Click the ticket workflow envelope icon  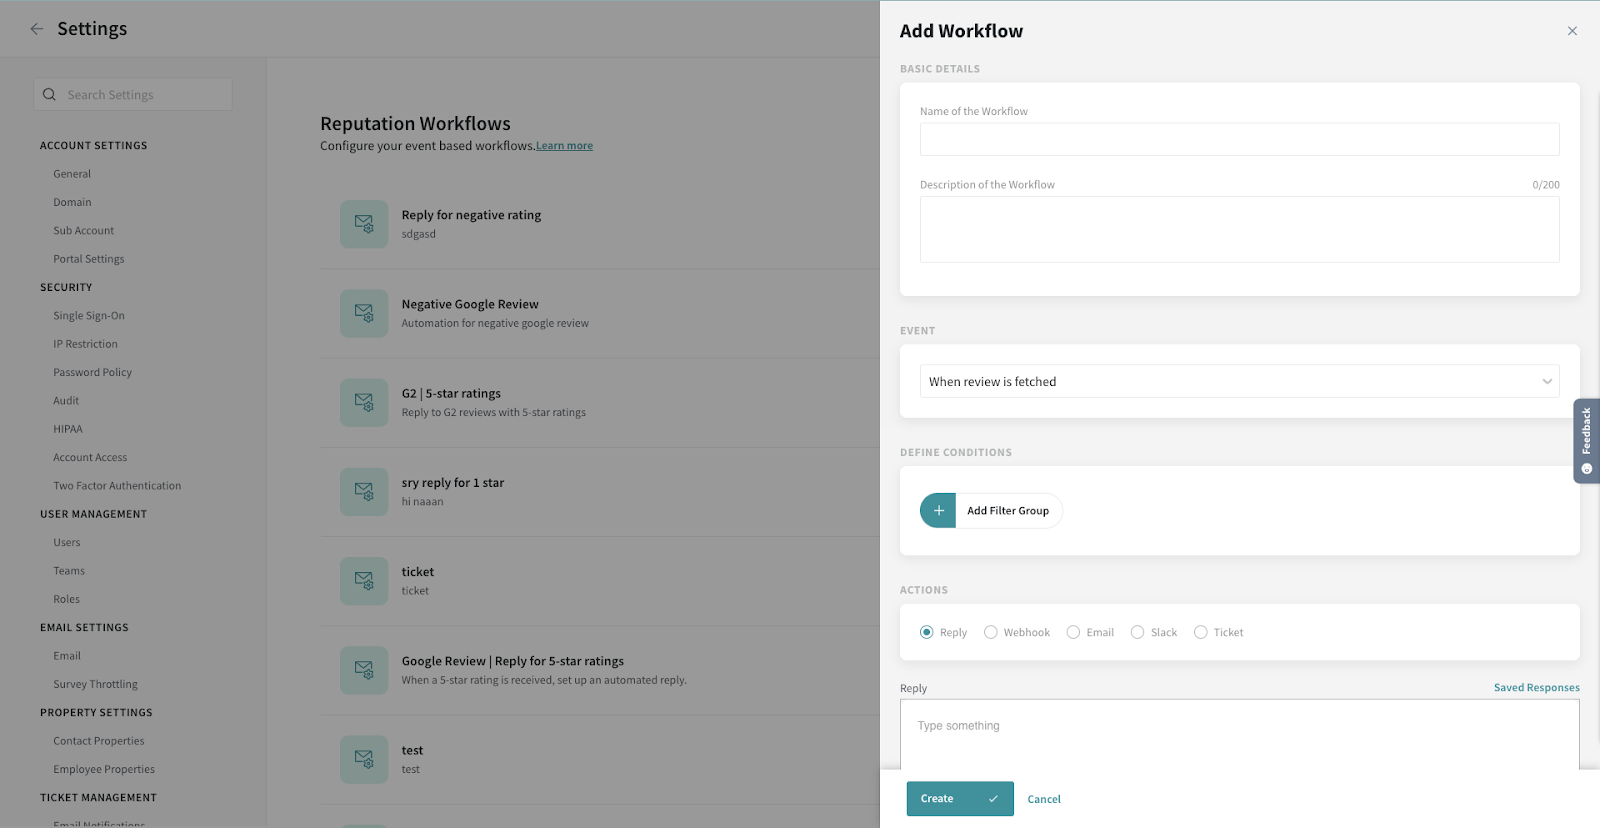364,581
